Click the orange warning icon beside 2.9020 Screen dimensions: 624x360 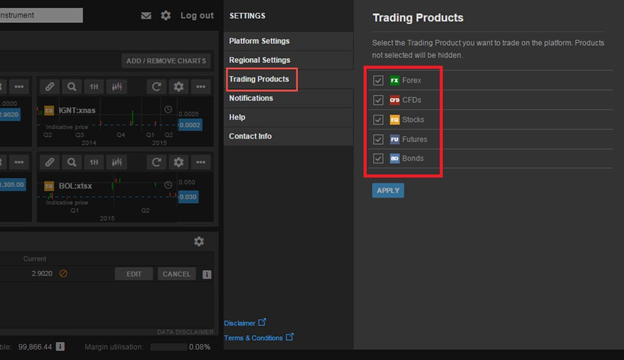point(63,273)
